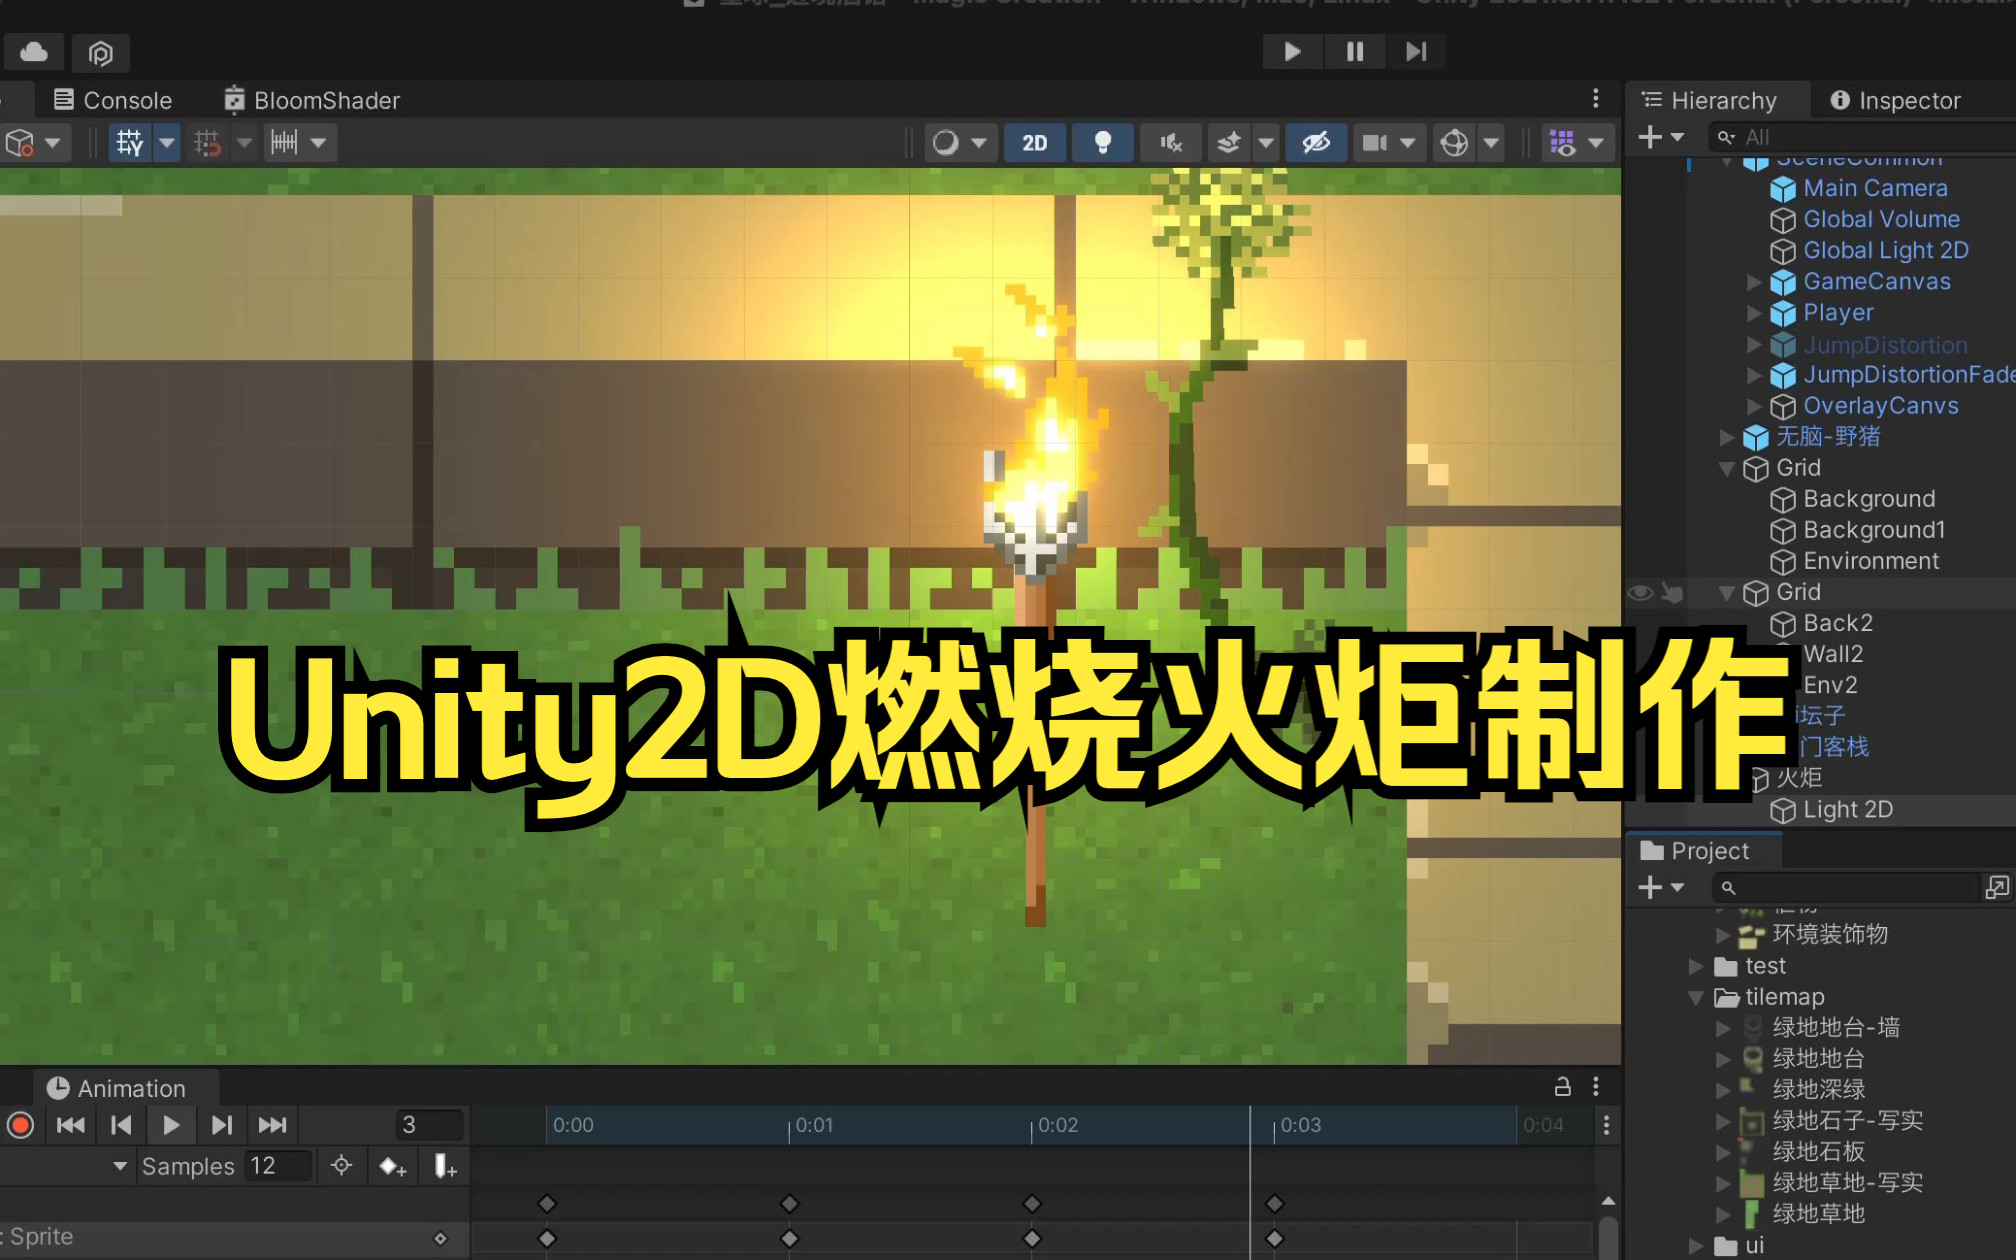Expand the JumpDistortion object
This screenshot has width=2016, height=1260.
[1754, 344]
